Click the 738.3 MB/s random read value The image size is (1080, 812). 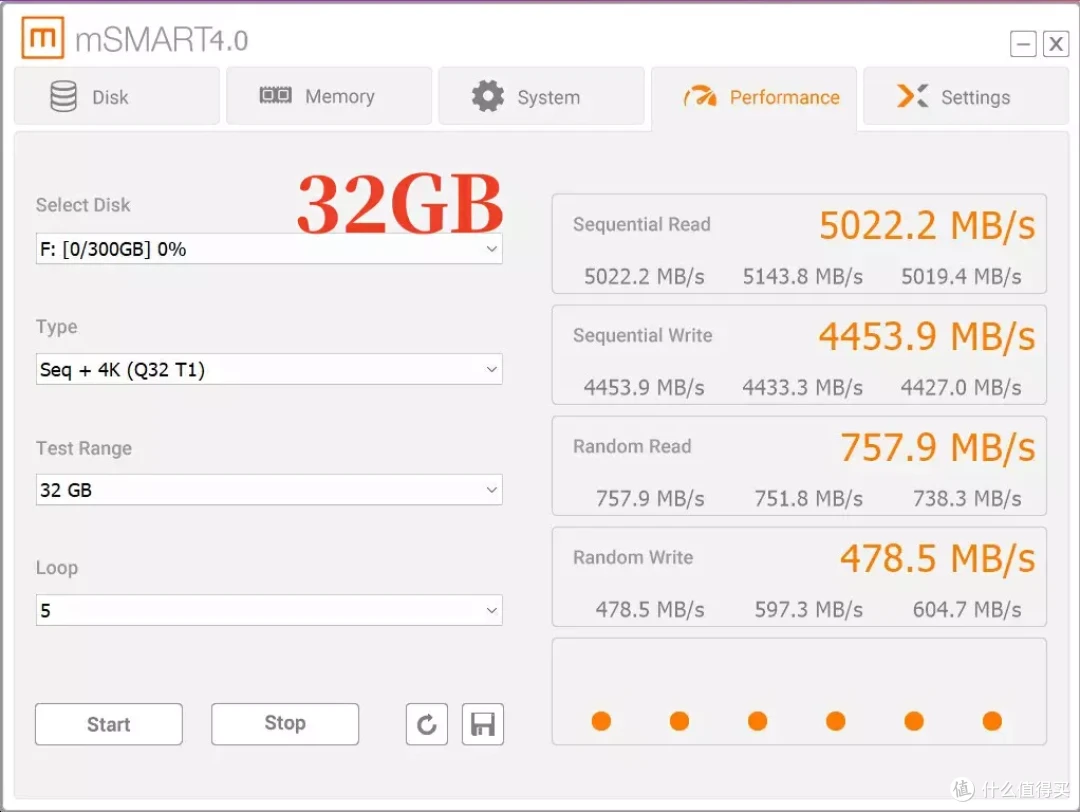(x=967, y=499)
